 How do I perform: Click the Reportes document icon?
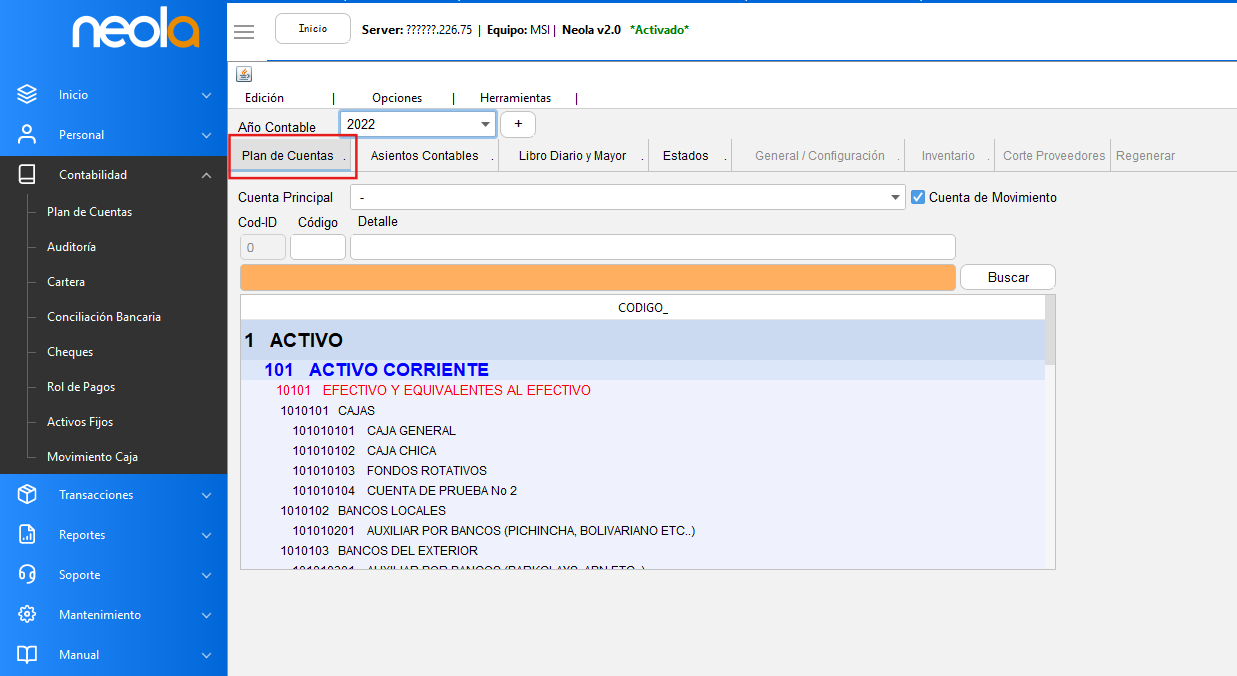(x=27, y=535)
